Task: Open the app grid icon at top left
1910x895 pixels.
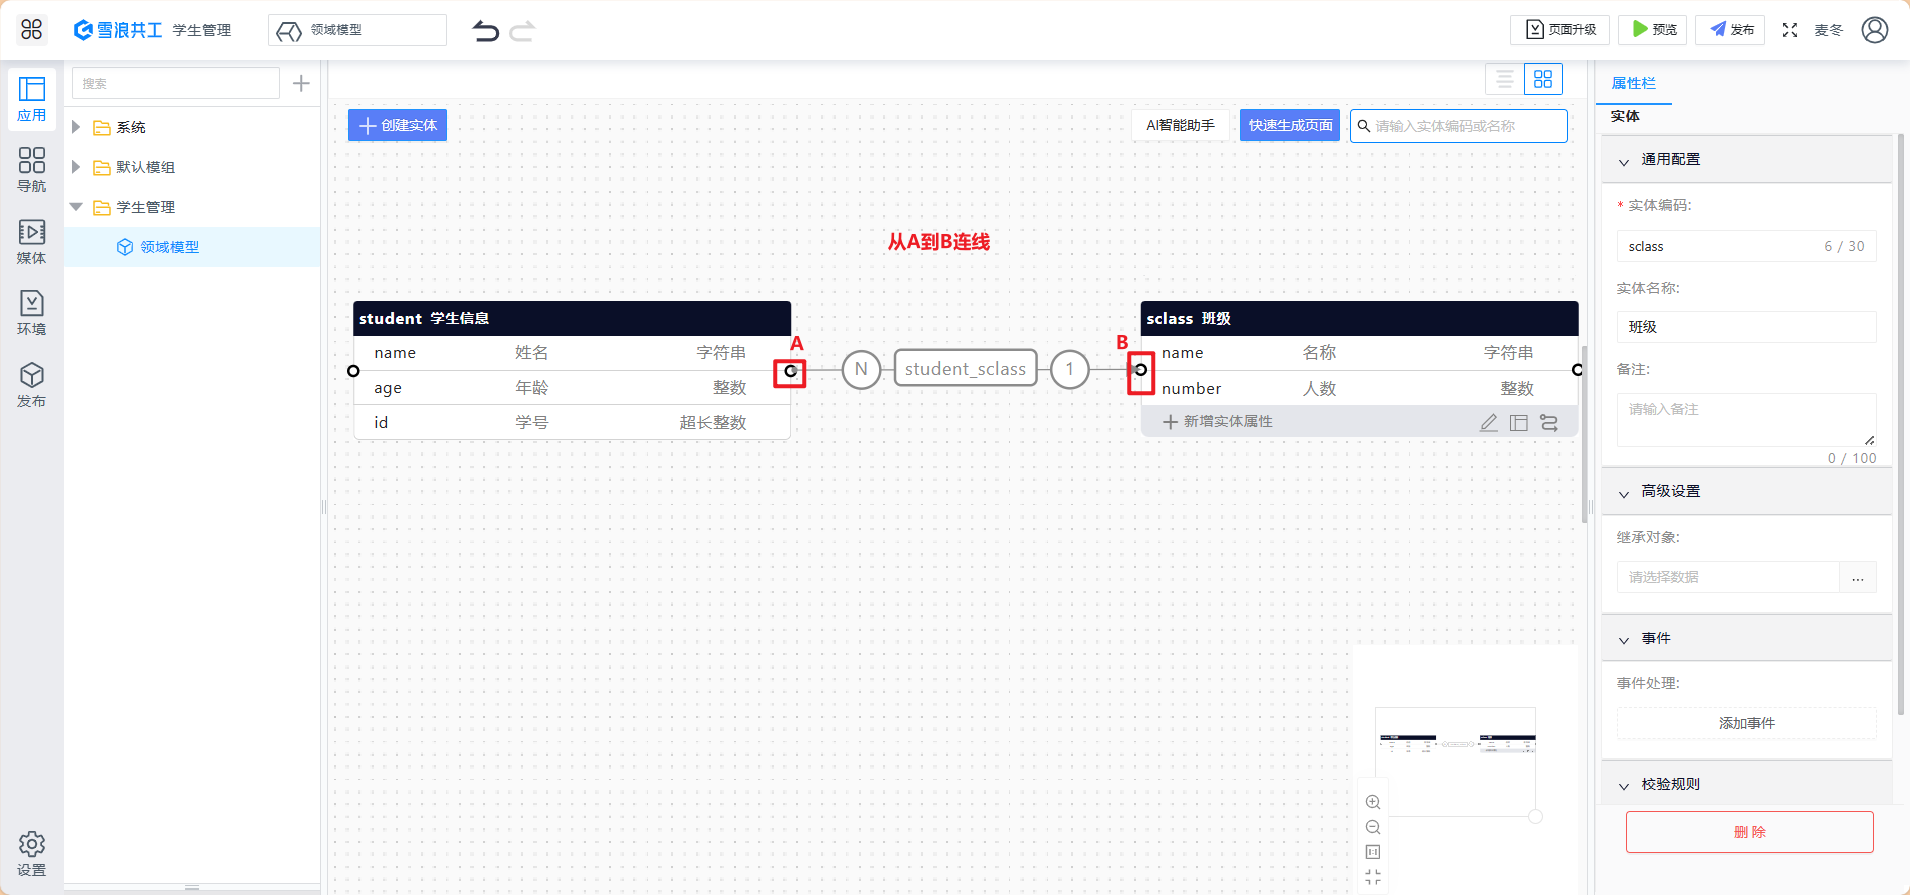Action: [32, 30]
